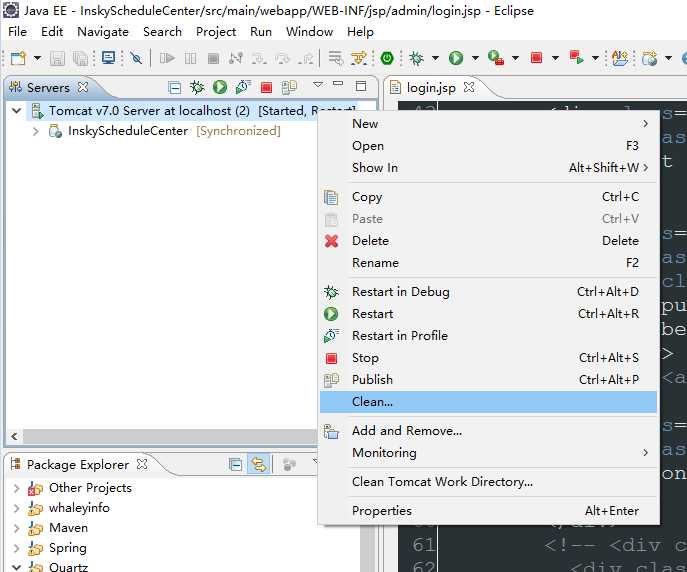Click the Step Over toolbar icon
687x572 pixels.
[x=283, y=58]
